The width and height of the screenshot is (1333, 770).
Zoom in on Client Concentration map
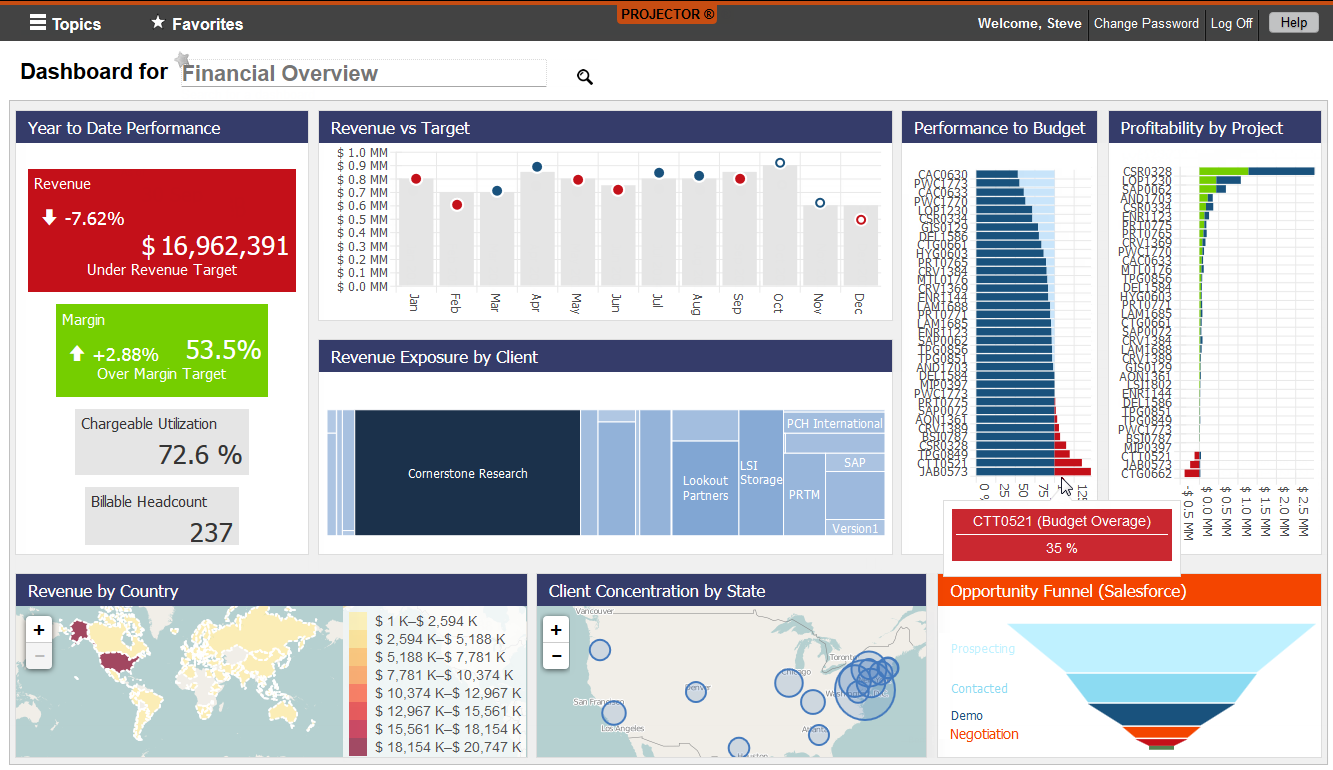(557, 630)
